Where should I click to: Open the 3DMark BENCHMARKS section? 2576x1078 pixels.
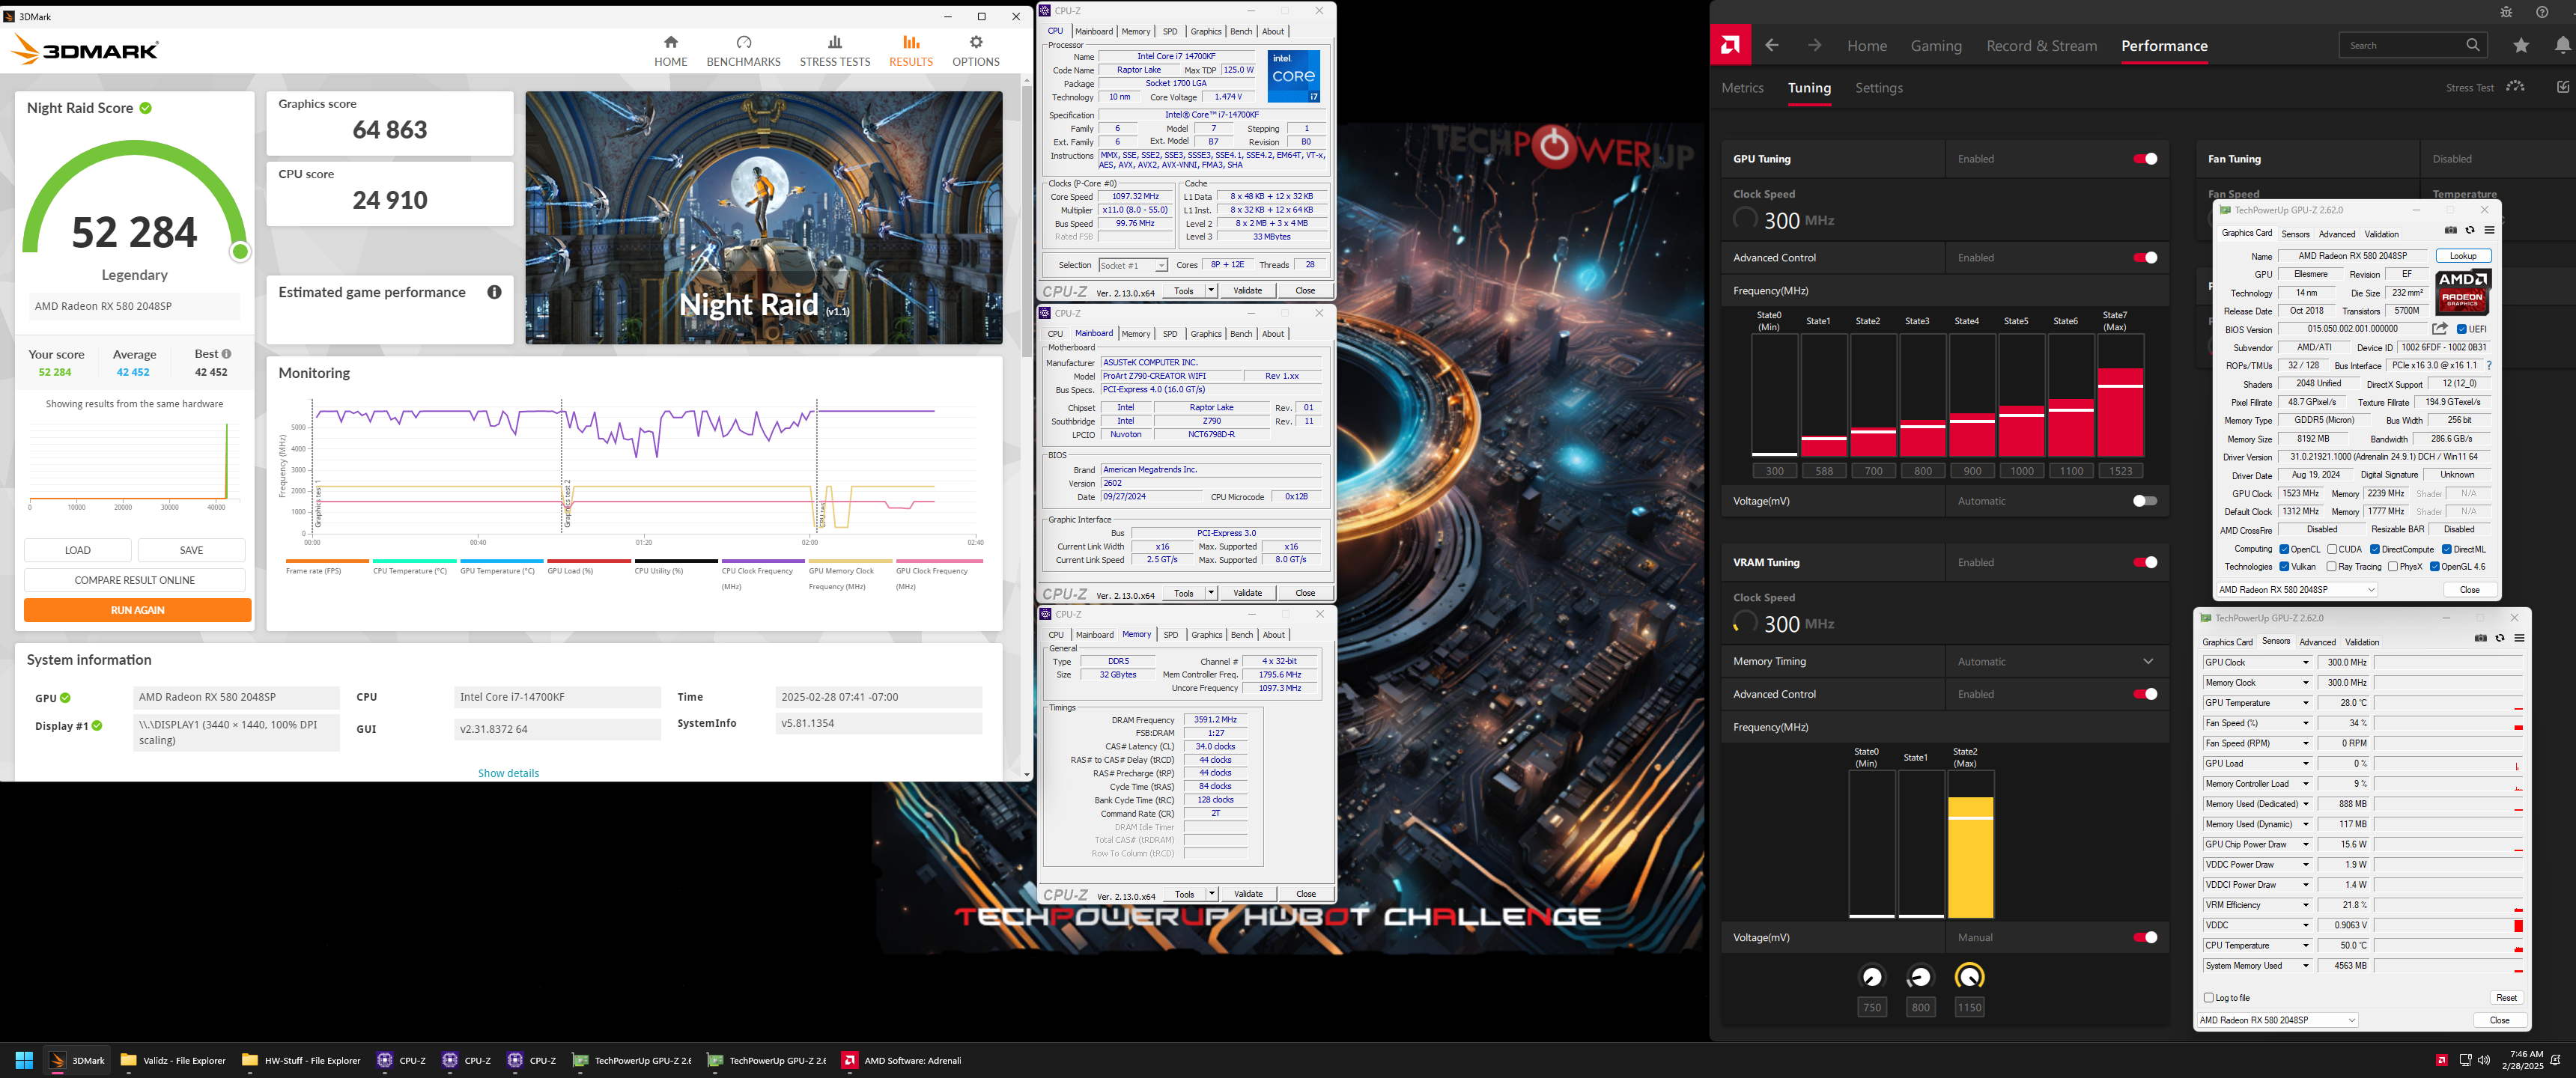743,51
